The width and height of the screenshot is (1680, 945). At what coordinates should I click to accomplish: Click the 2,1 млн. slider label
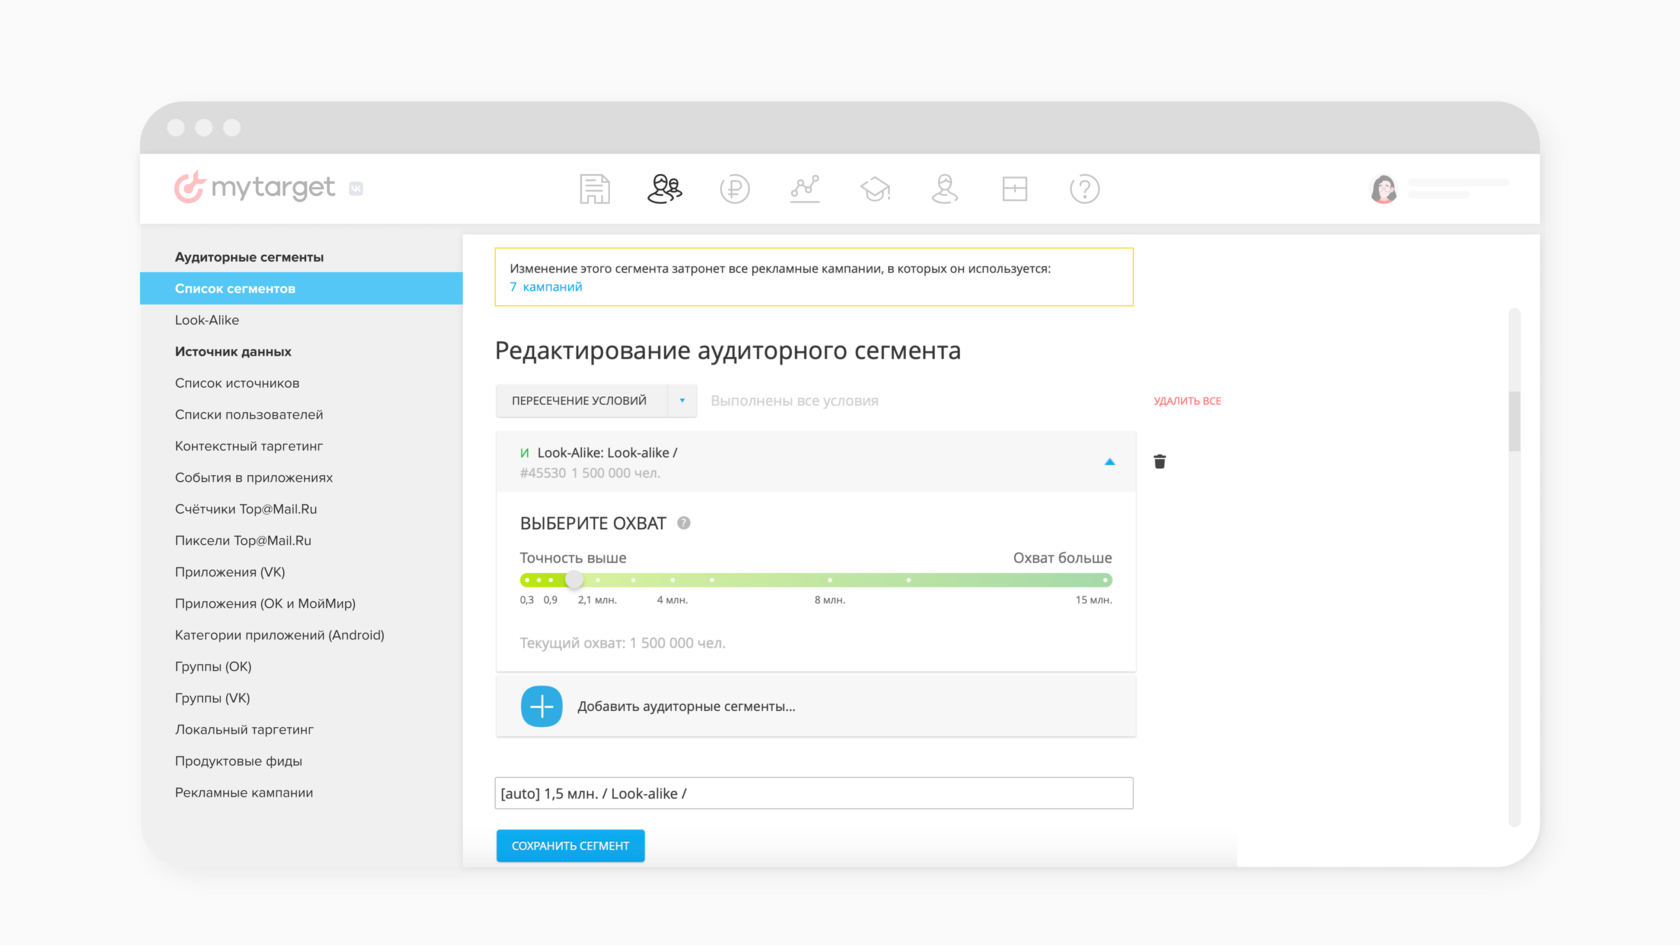tap(597, 600)
